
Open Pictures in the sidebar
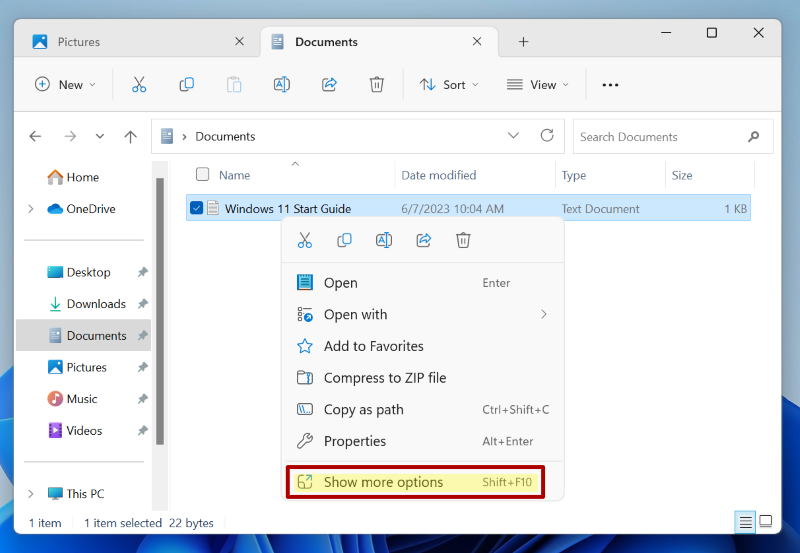click(77, 367)
